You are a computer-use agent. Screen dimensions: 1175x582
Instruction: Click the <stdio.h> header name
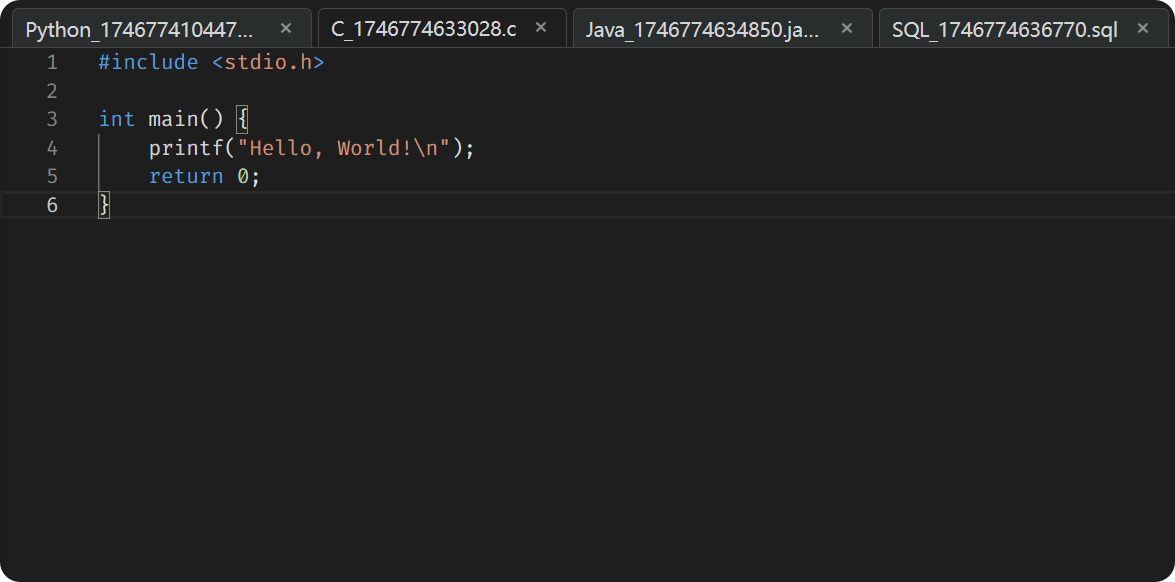click(268, 62)
